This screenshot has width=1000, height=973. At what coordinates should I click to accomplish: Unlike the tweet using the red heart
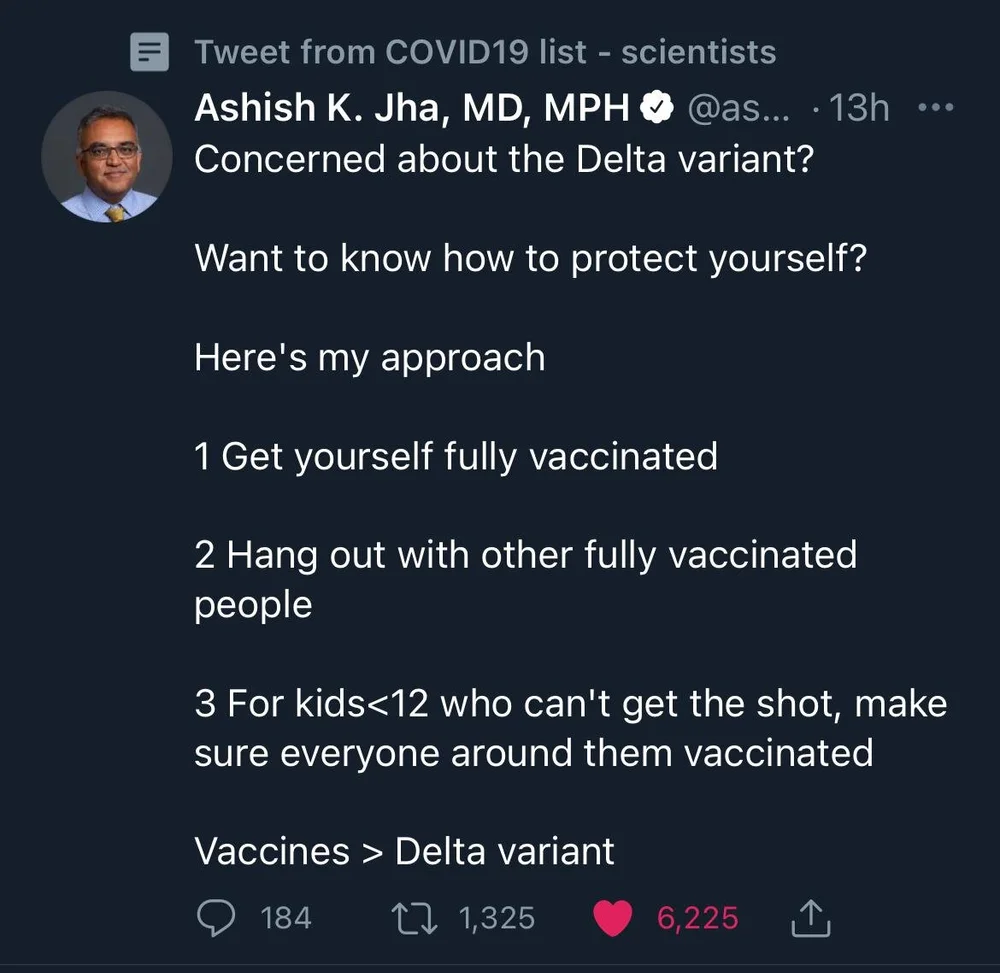(x=612, y=918)
